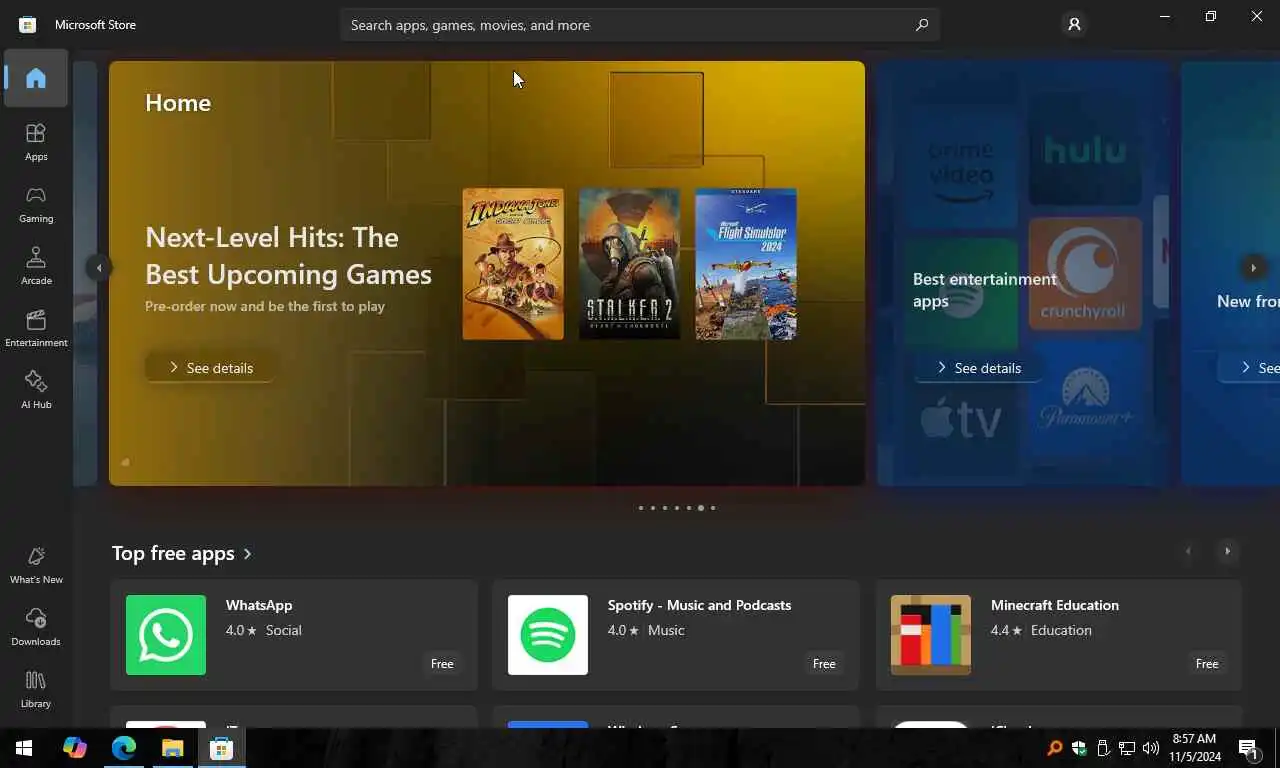Click the Free button for WhatsApp
The width and height of the screenshot is (1280, 768).
click(x=442, y=664)
